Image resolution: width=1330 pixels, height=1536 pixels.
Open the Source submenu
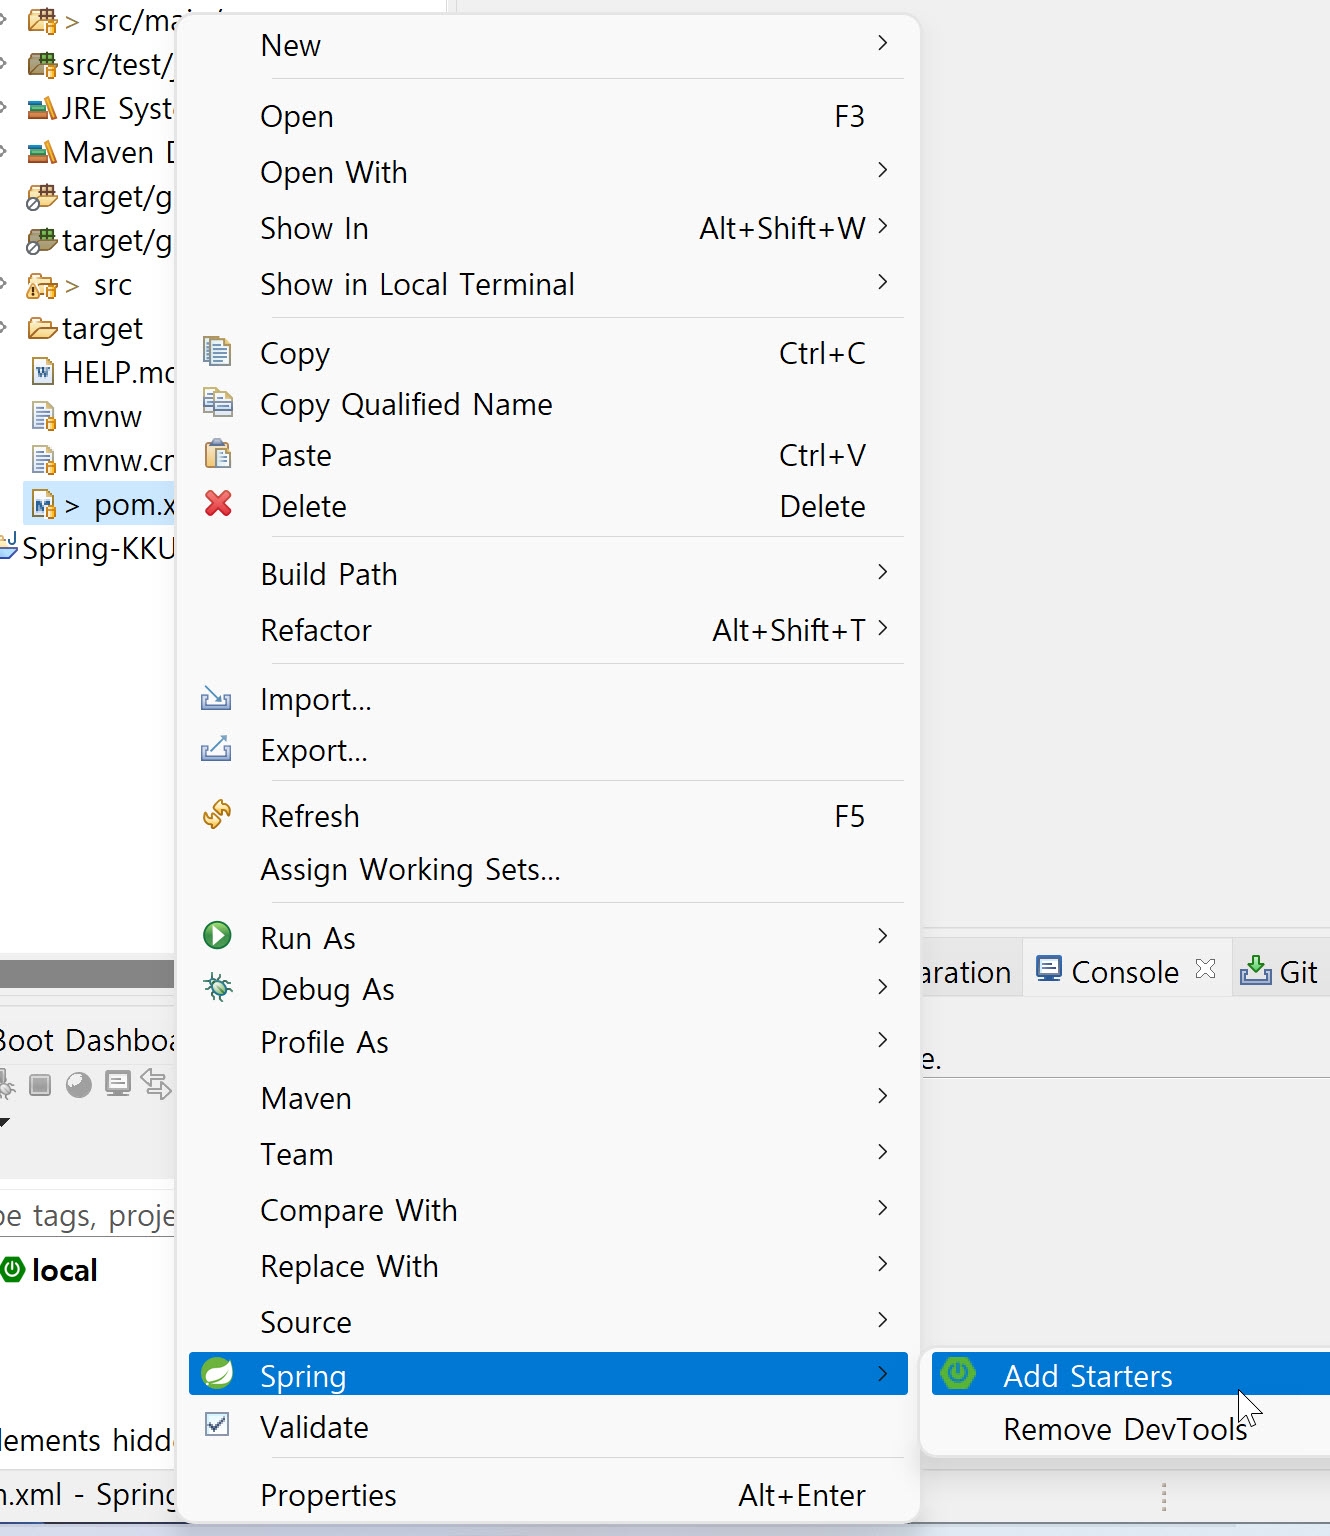coord(548,1322)
